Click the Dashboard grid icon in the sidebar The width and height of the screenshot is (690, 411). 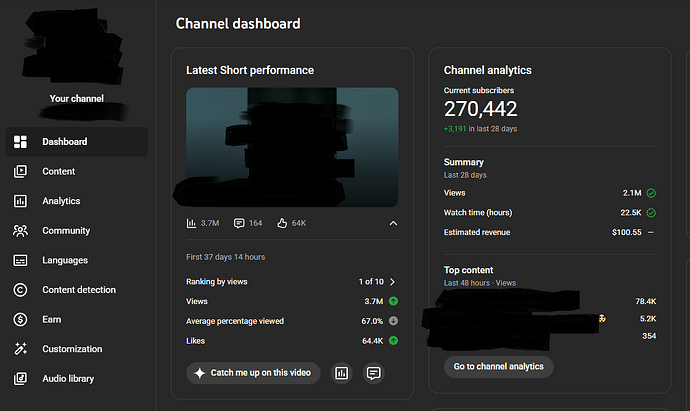20,142
